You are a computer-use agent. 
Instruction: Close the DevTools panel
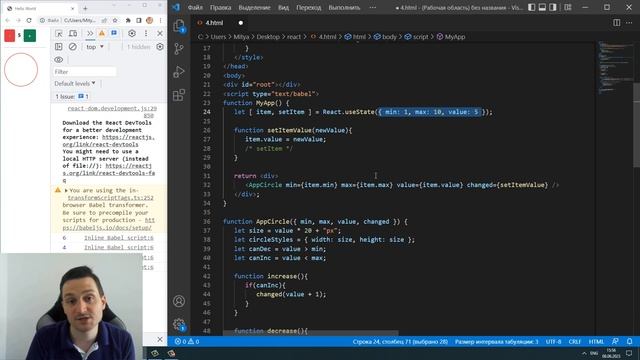click(160, 33)
